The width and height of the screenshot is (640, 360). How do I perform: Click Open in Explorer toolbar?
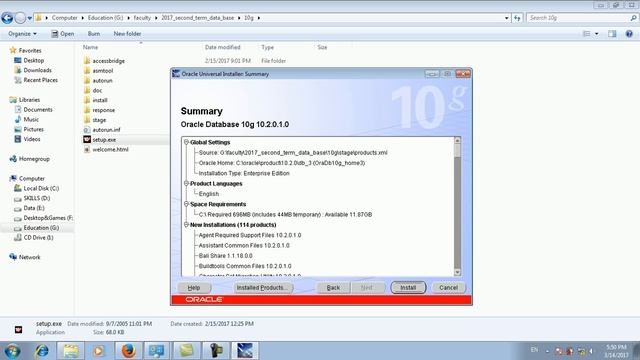pos(62,33)
